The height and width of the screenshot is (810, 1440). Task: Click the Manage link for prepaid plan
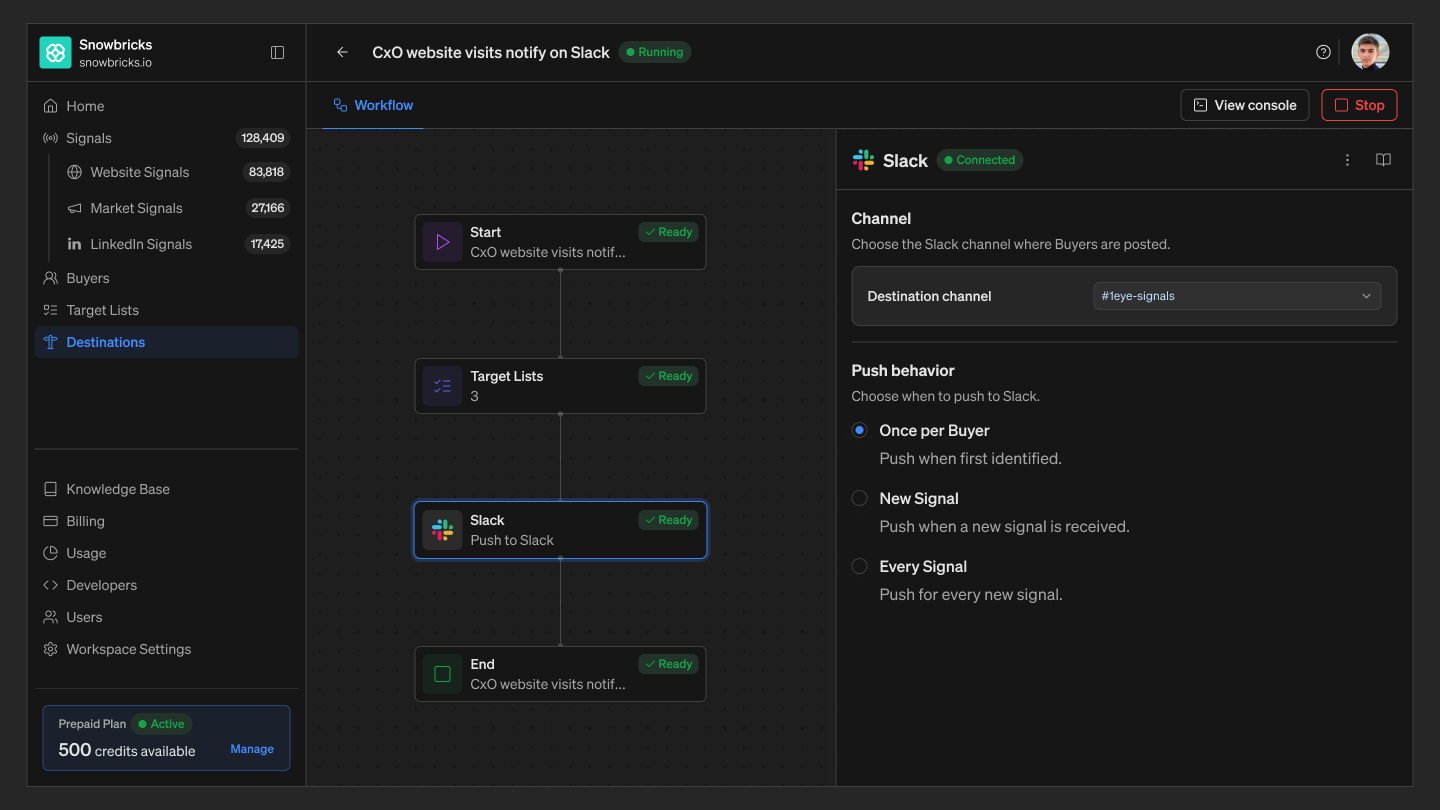pyautogui.click(x=252, y=749)
